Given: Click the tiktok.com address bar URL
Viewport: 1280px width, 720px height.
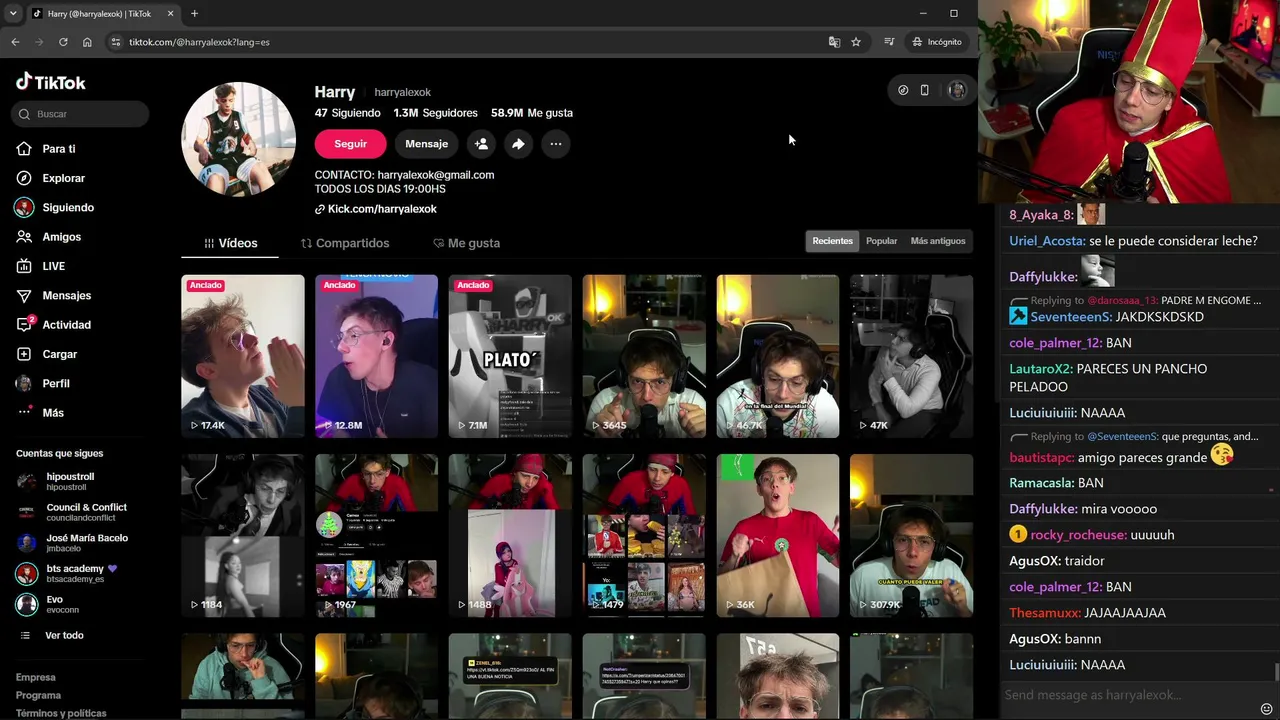Looking at the screenshot, I should pyautogui.click(x=199, y=42).
